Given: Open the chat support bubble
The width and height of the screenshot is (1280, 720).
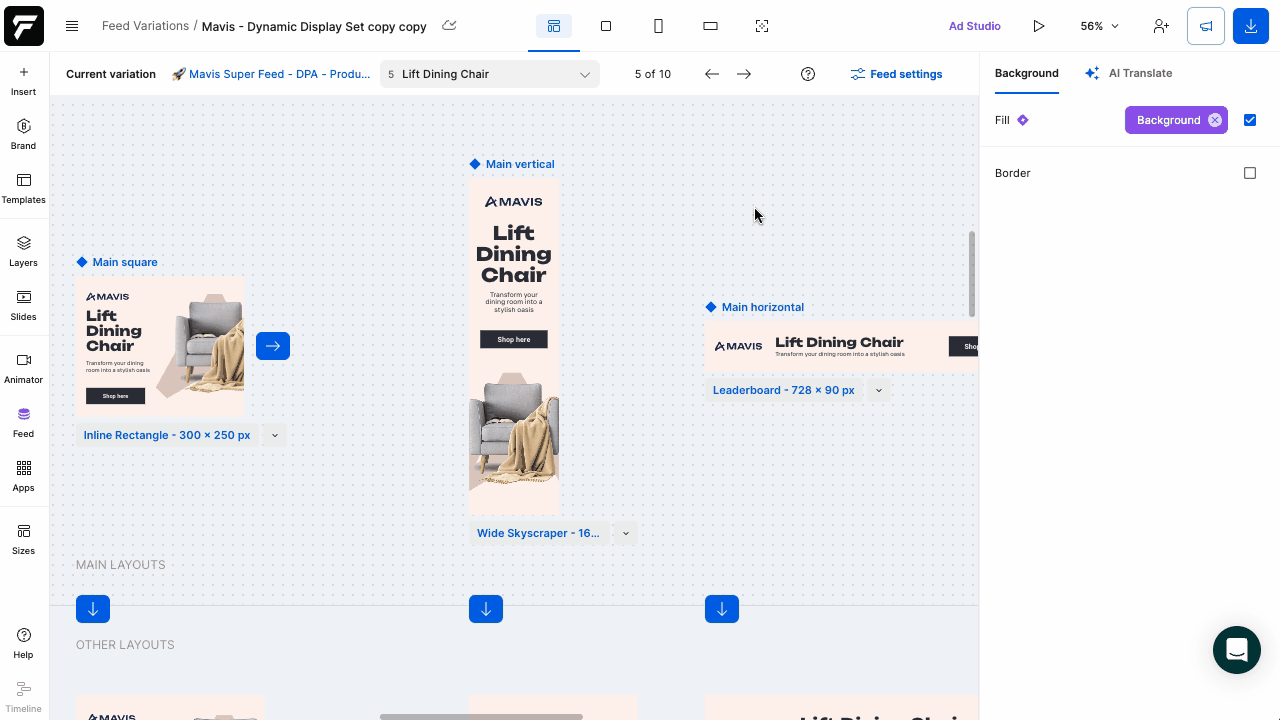Looking at the screenshot, I should pyautogui.click(x=1237, y=650).
